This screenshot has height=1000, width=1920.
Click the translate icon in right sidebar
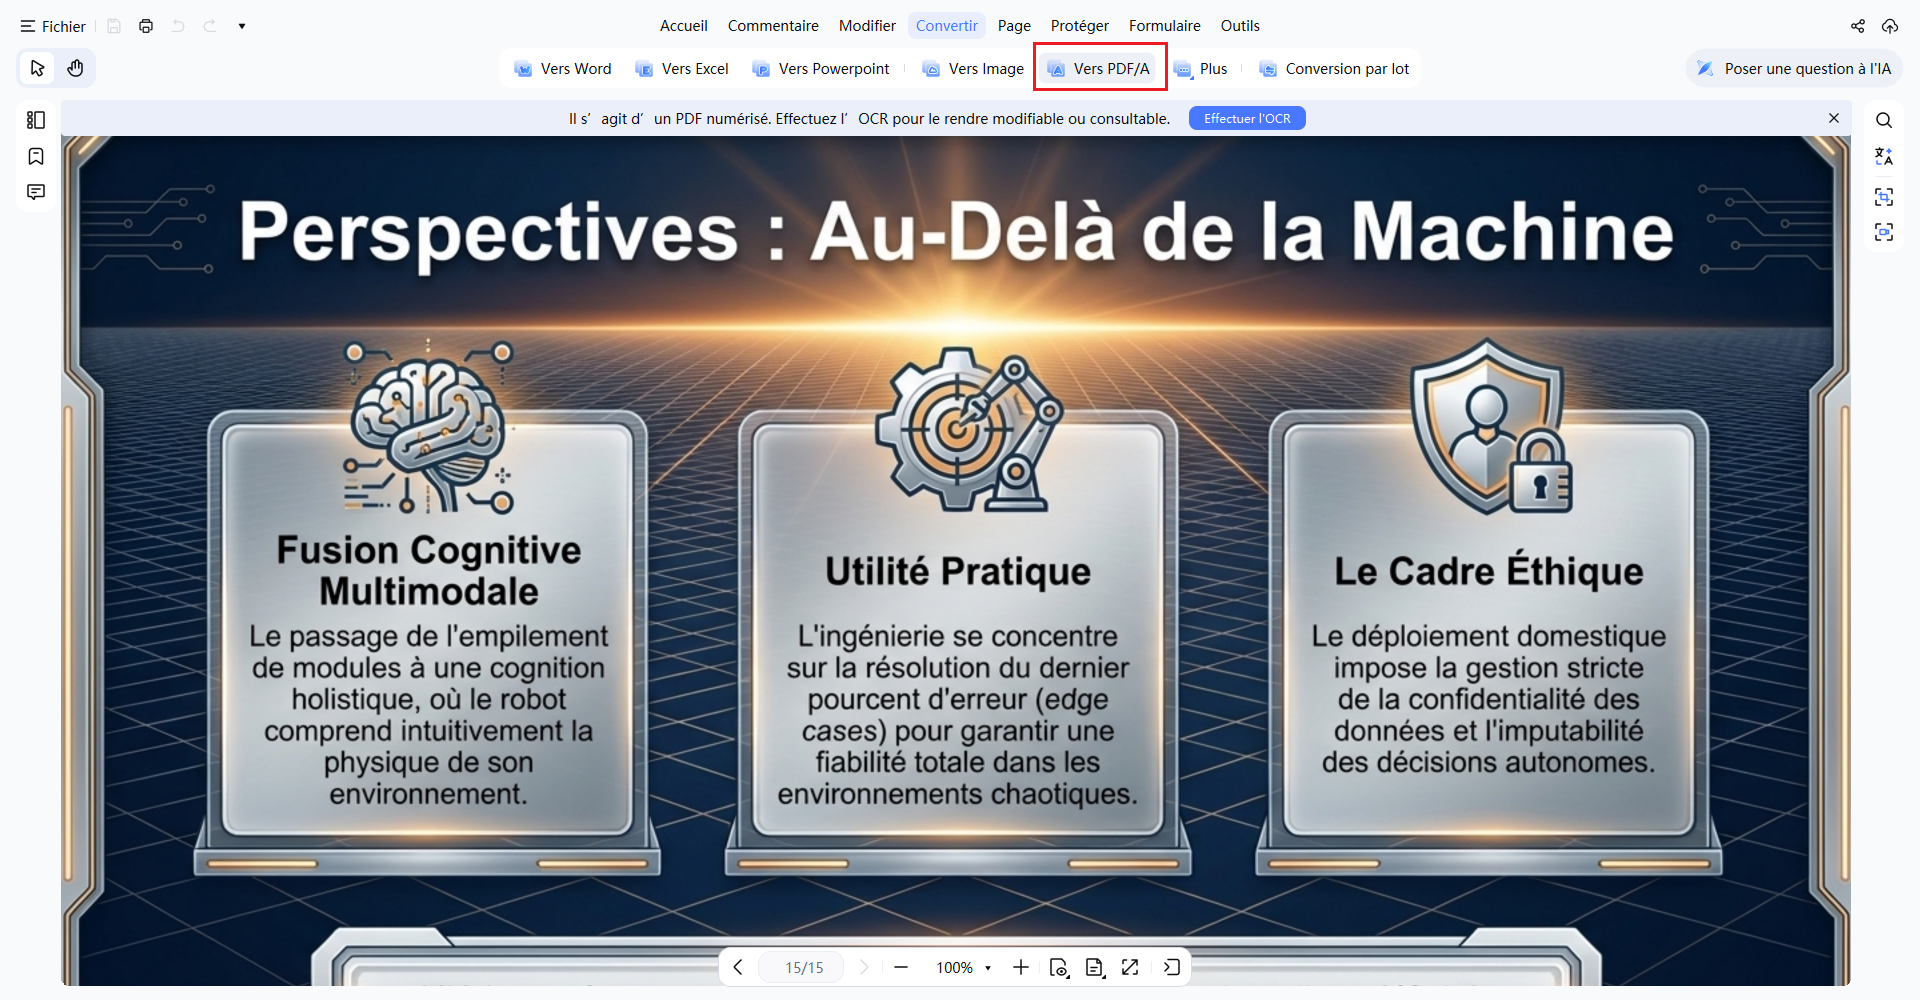[x=1884, y=157]
